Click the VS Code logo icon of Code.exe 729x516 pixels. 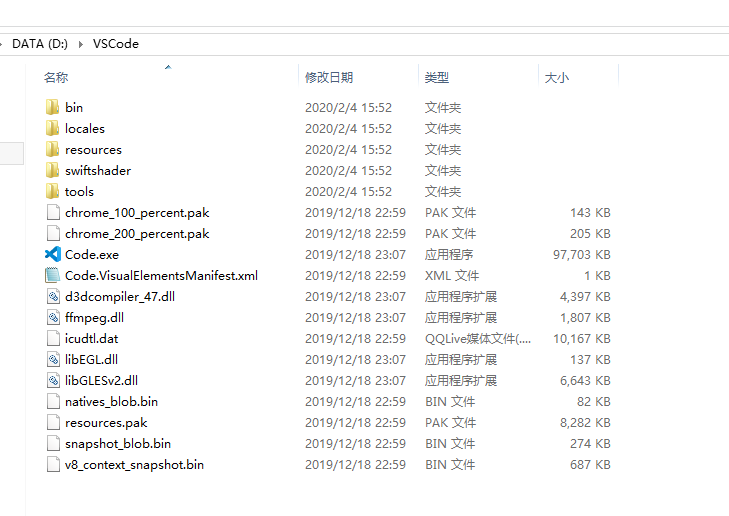click(x=53, y=254)
